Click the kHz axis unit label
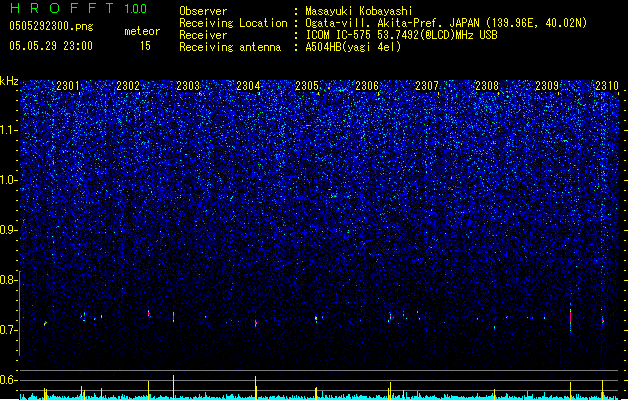 [x=9, y=81]
